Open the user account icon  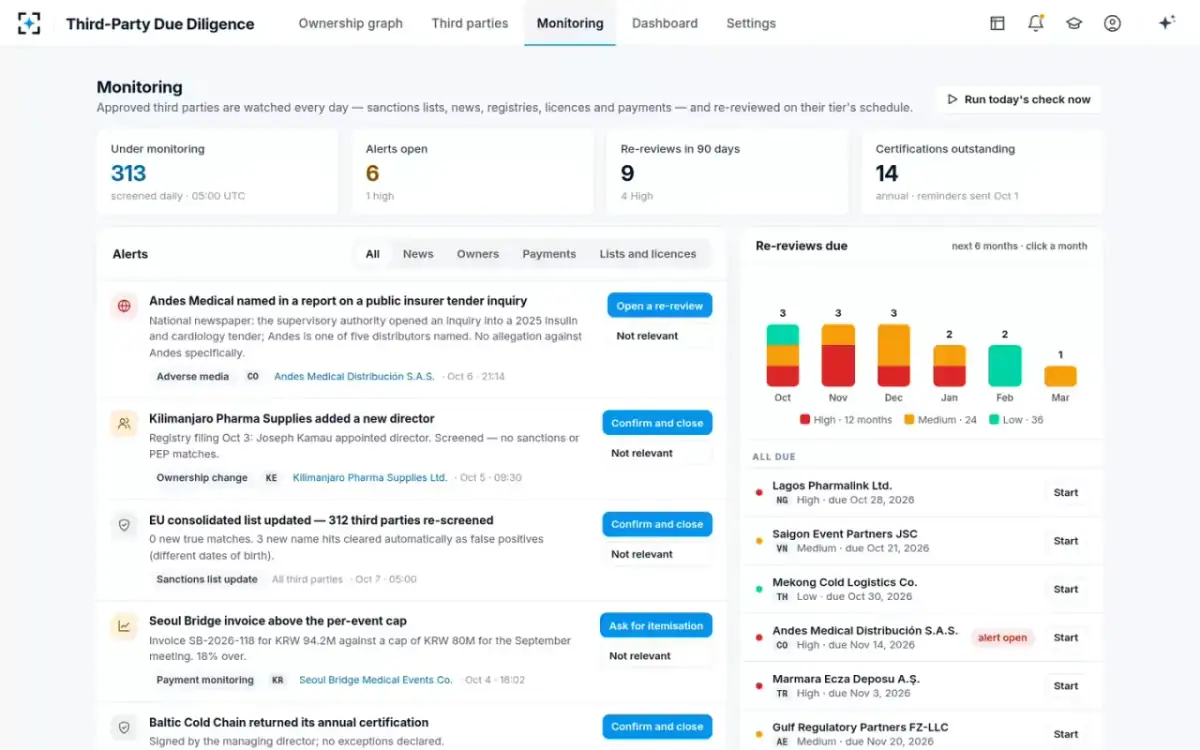pyautogui.click(x=1112, y=23)
